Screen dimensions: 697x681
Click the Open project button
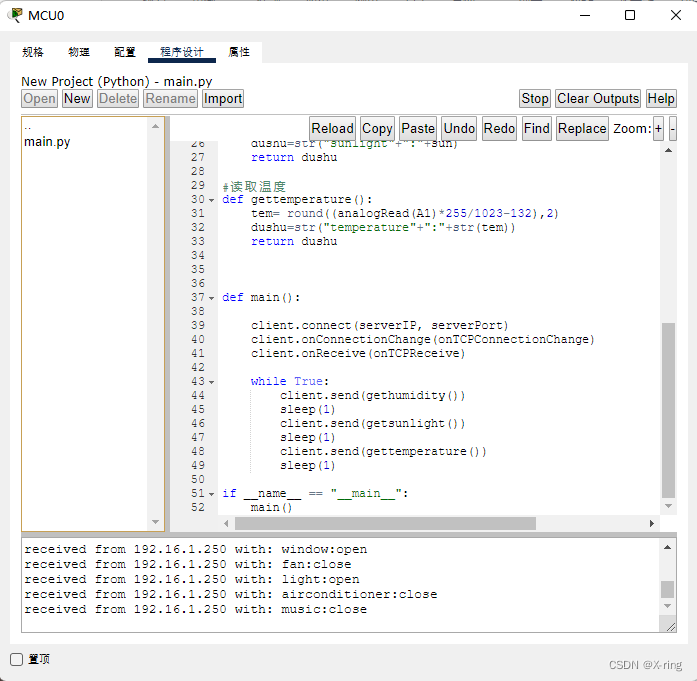click(x=40, y=98)
